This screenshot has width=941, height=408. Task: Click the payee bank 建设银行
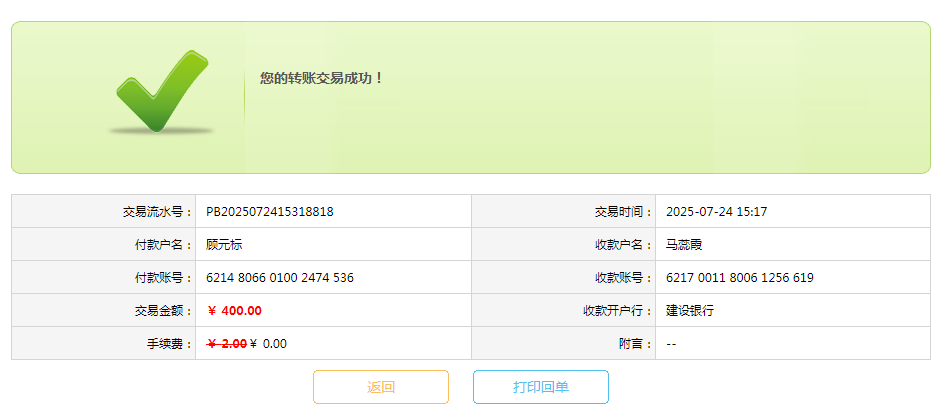(690, 311)
